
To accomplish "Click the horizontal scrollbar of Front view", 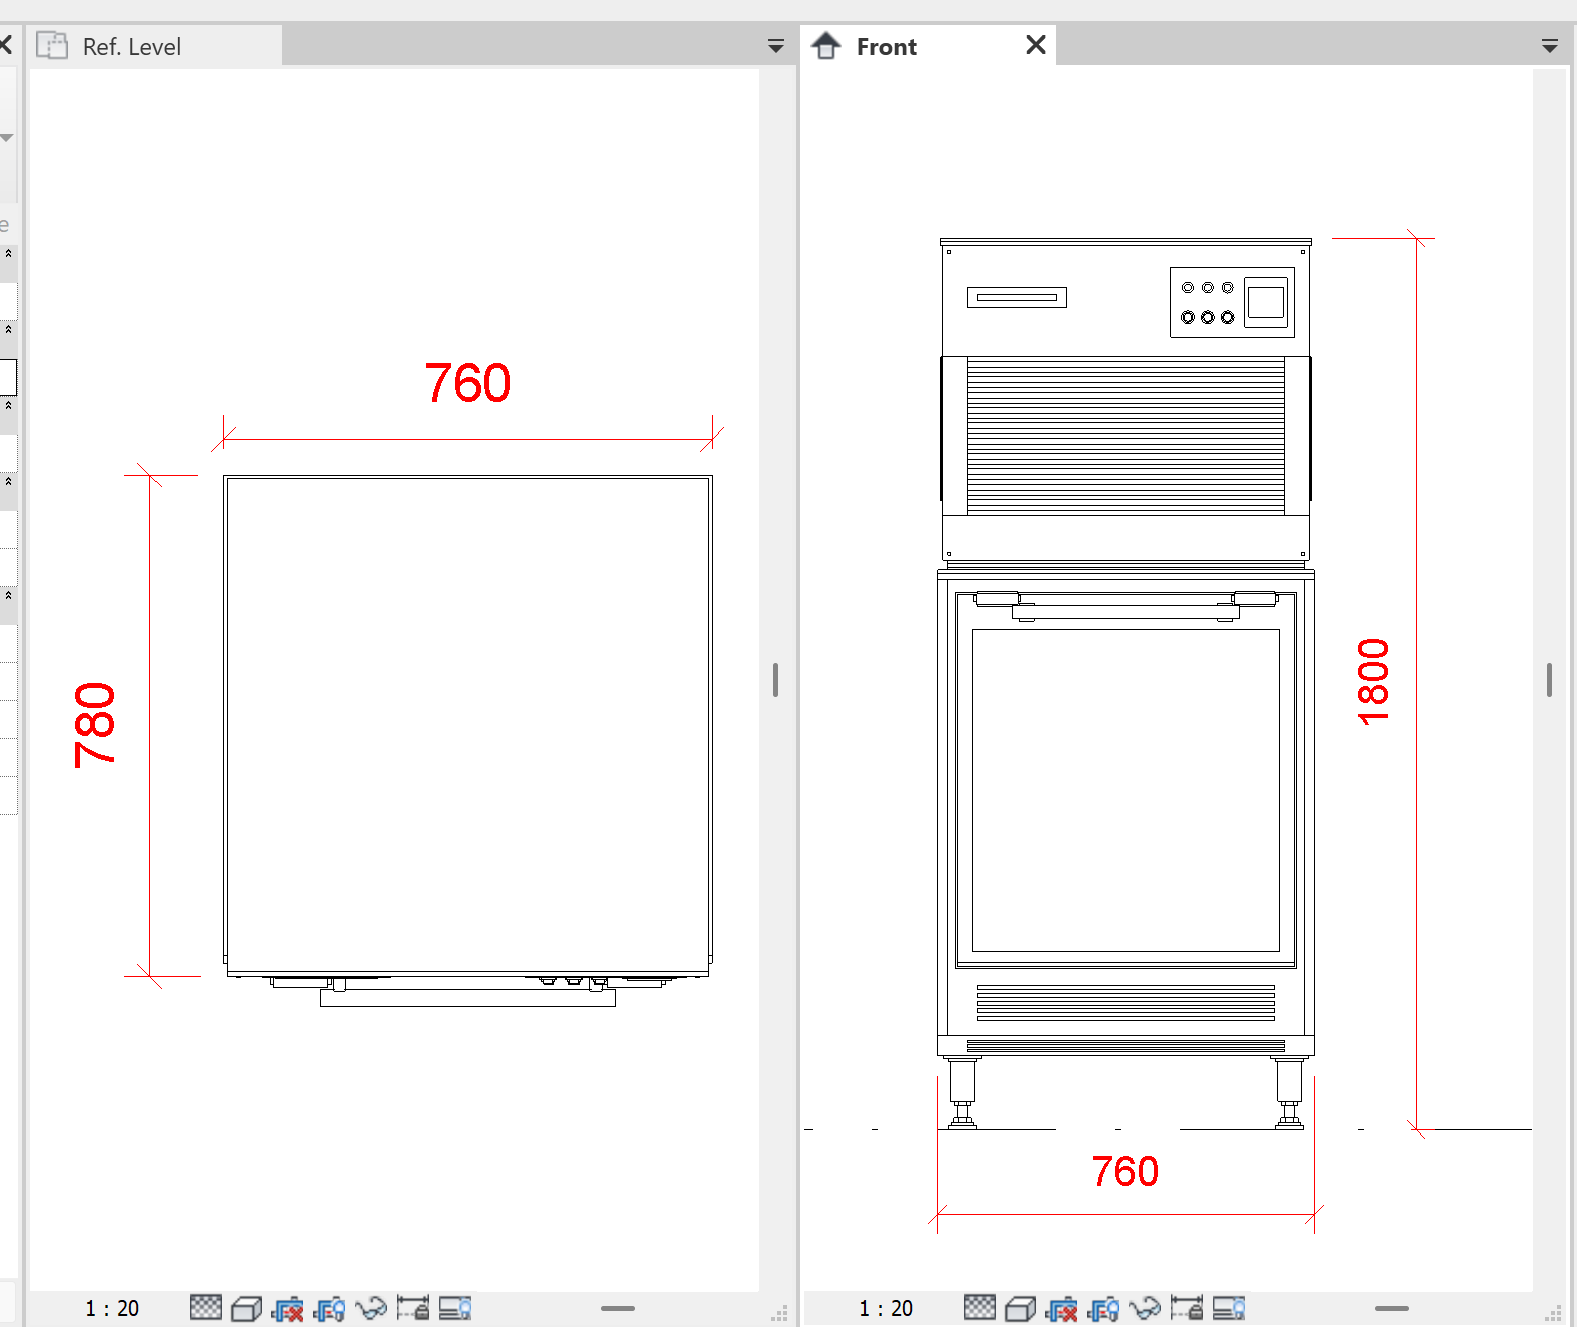I will click(1392, 1308).
